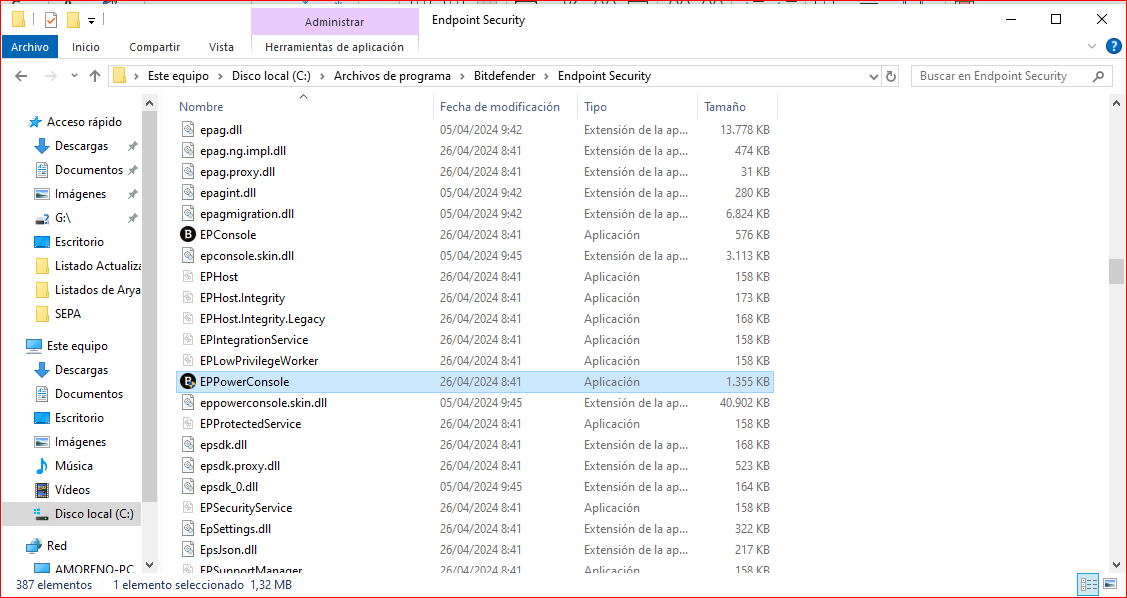Expand the chevron after Archivos de programa breadcrumb
1127x598 pixels.
[462, 76]
